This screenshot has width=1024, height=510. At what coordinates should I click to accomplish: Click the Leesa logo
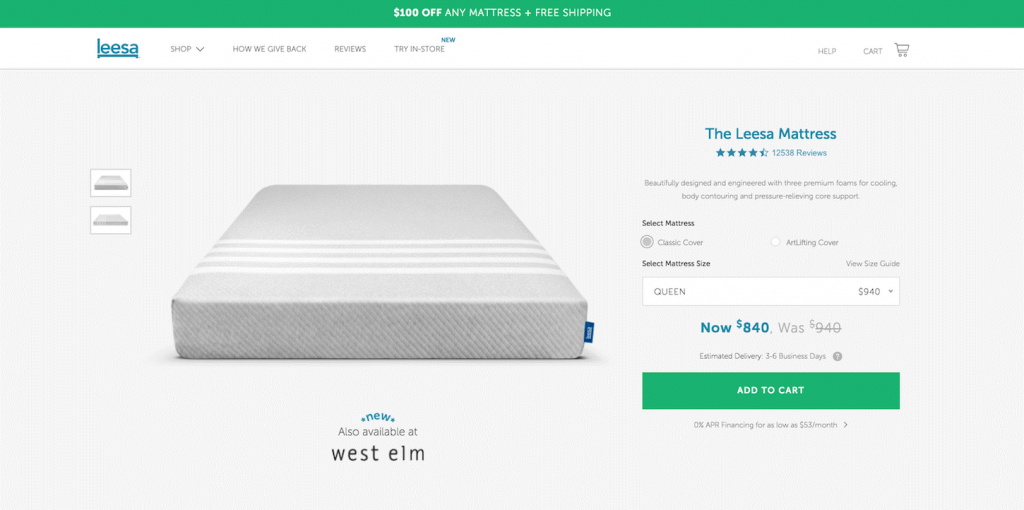(x=118, y=49)
